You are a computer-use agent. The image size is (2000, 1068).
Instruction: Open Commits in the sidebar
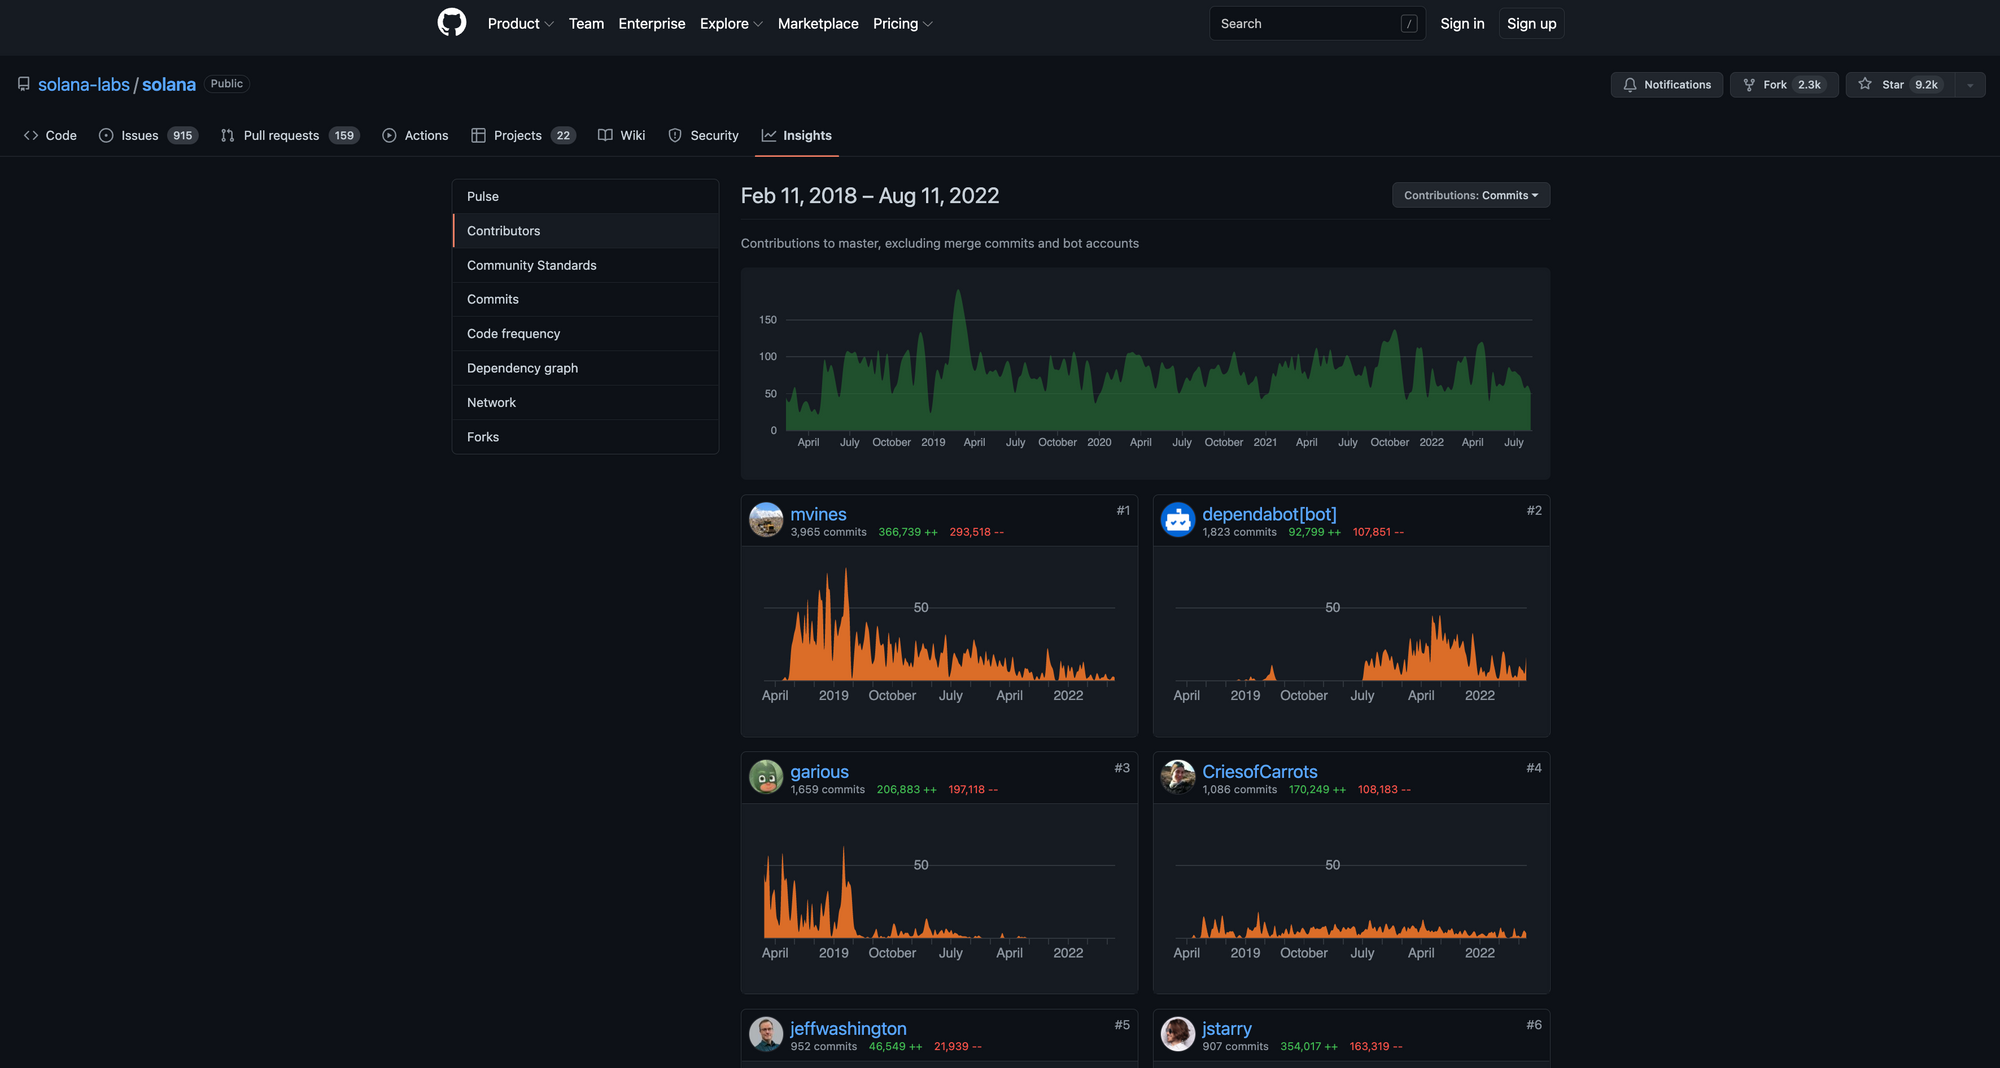[585, 299]
